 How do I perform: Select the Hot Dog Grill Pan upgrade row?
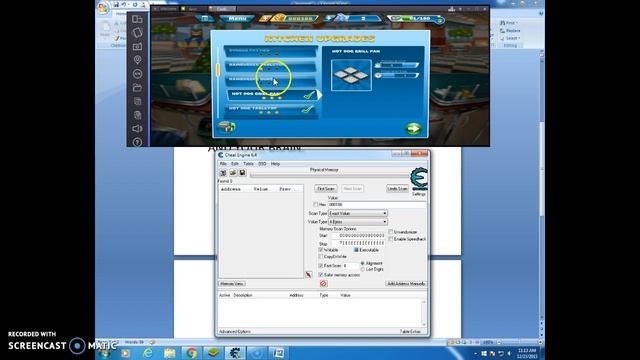click(x=272, y=95)
